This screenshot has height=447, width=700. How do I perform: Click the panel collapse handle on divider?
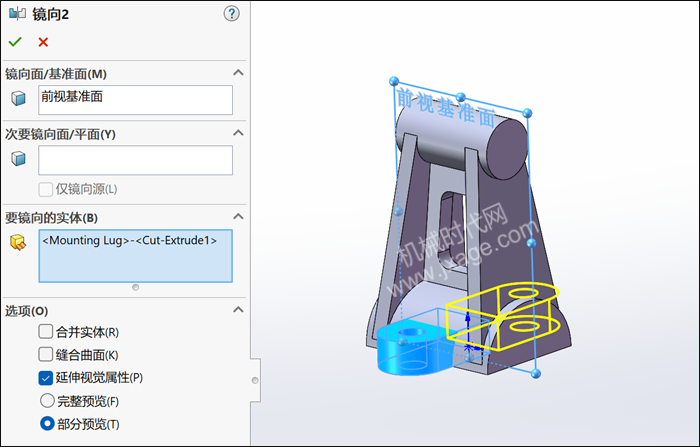(254, 380)
